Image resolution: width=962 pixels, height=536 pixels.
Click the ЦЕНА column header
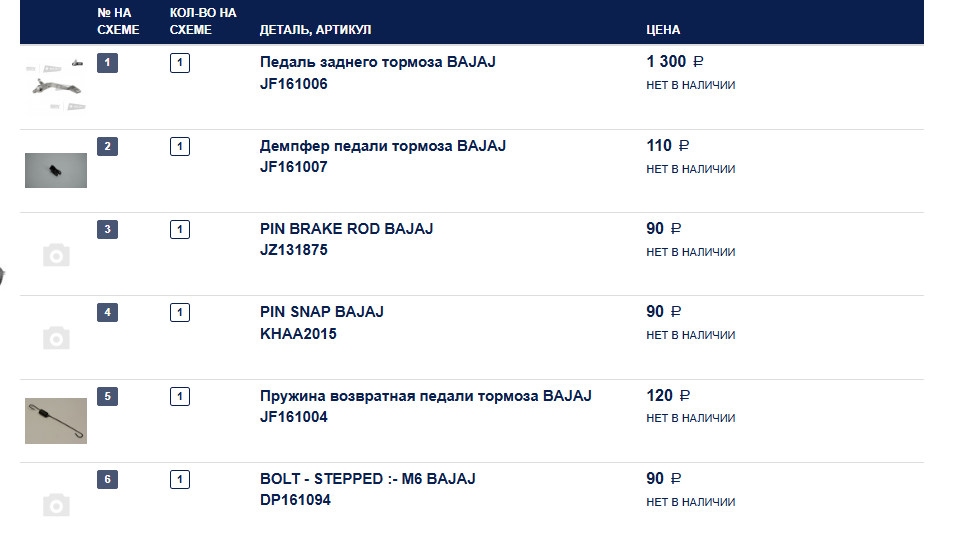click(663, 30)
